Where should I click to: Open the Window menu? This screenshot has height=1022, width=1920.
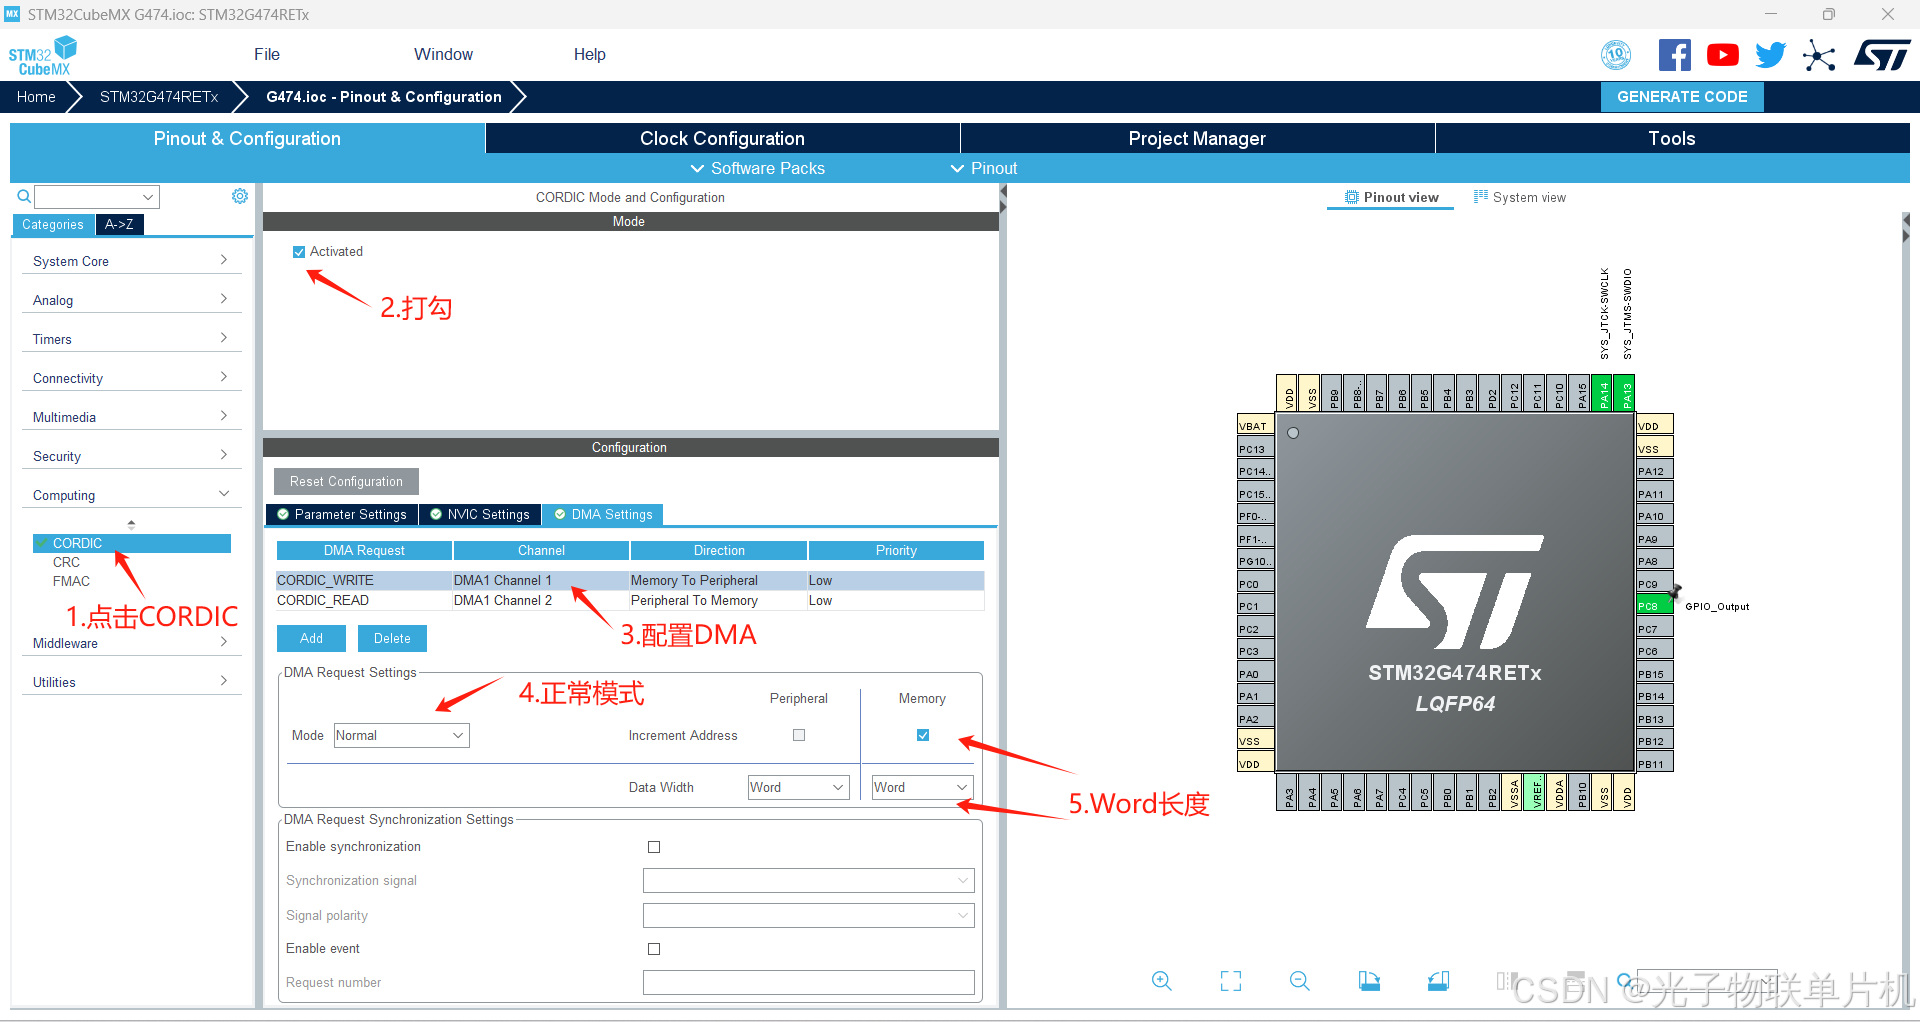pos(444,54)
